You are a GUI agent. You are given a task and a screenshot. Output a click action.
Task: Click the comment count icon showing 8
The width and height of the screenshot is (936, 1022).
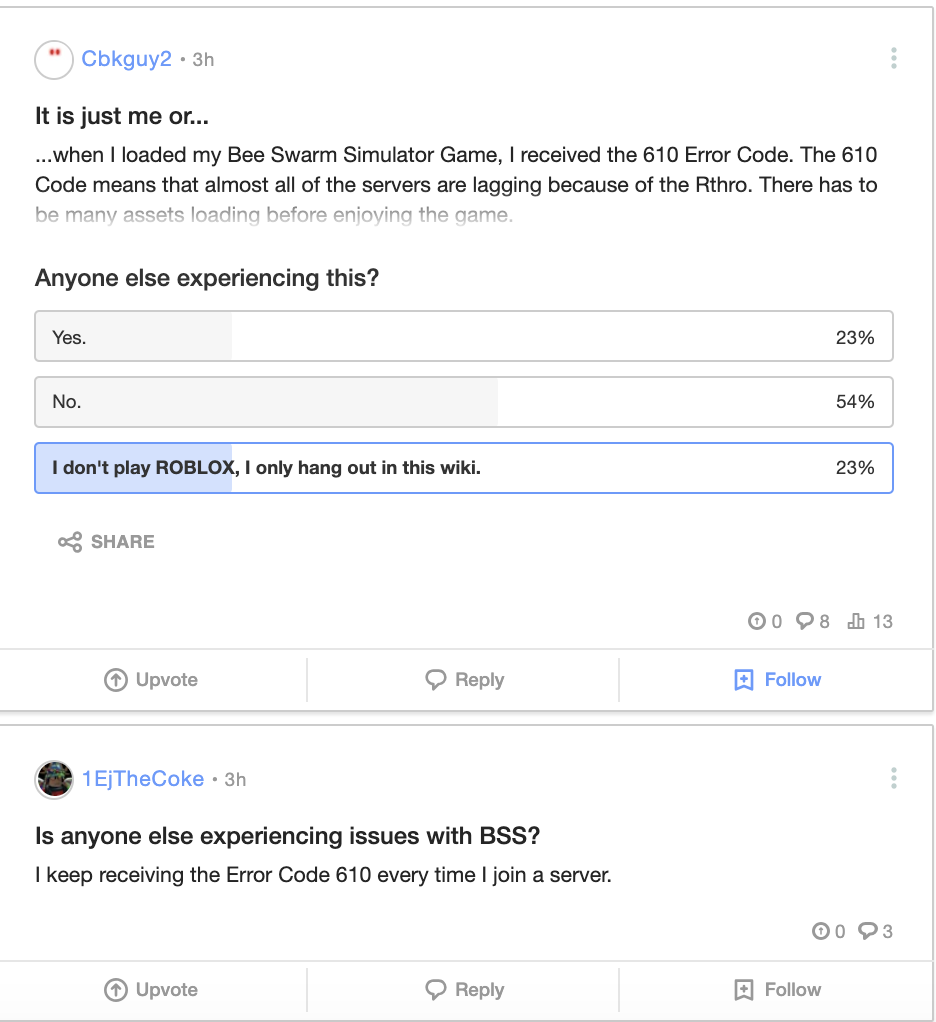[805, 622]
